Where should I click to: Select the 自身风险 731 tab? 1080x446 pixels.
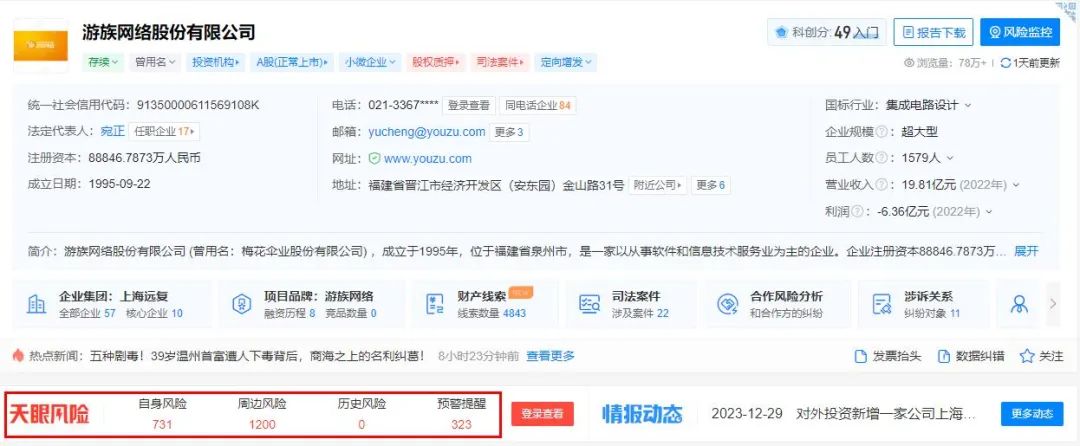click(x=163, y=414)
